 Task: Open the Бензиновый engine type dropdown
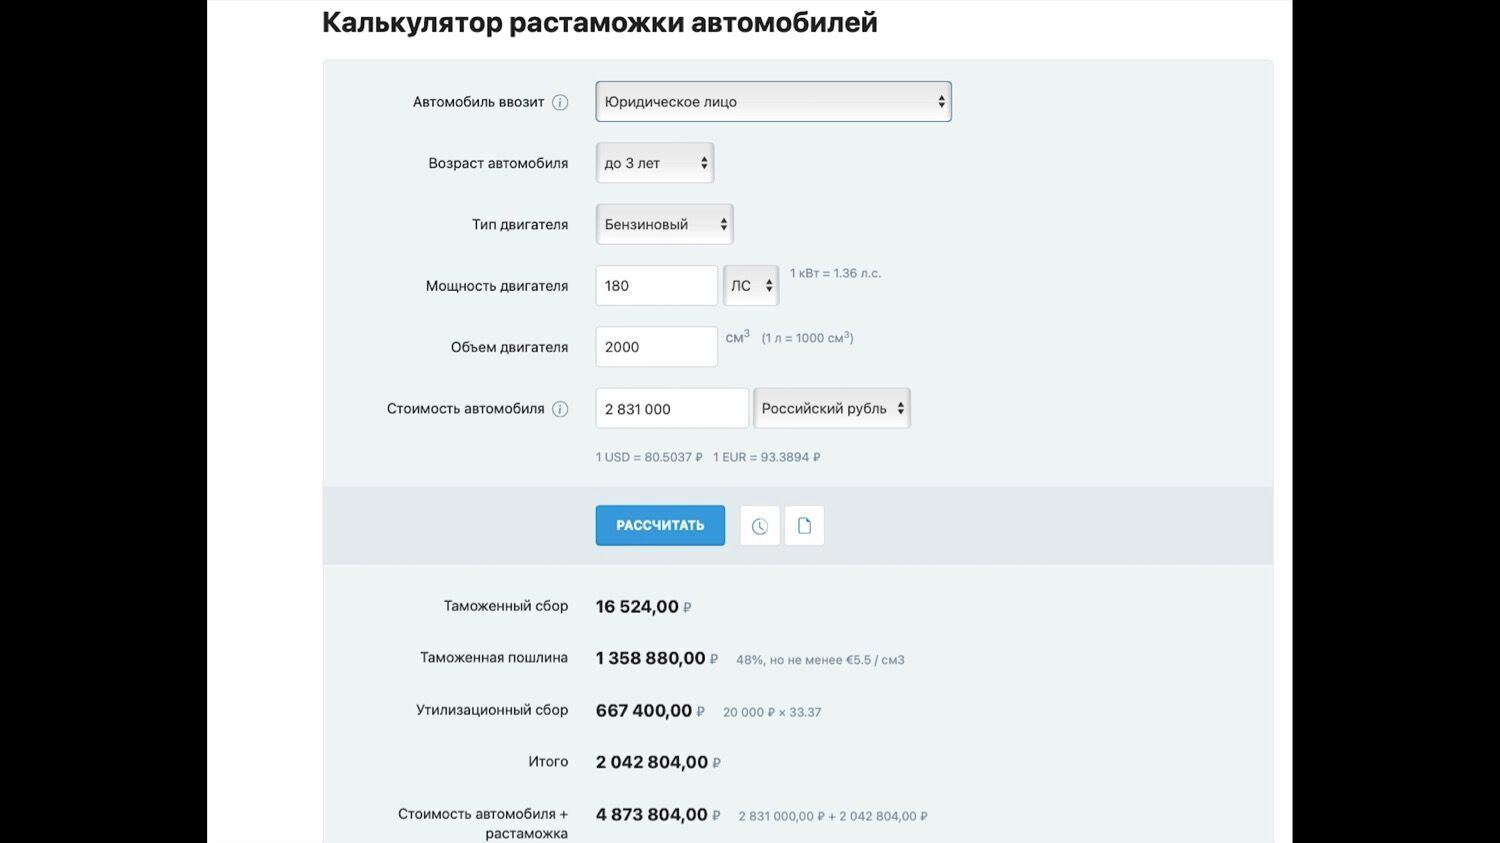coord(664,224)
